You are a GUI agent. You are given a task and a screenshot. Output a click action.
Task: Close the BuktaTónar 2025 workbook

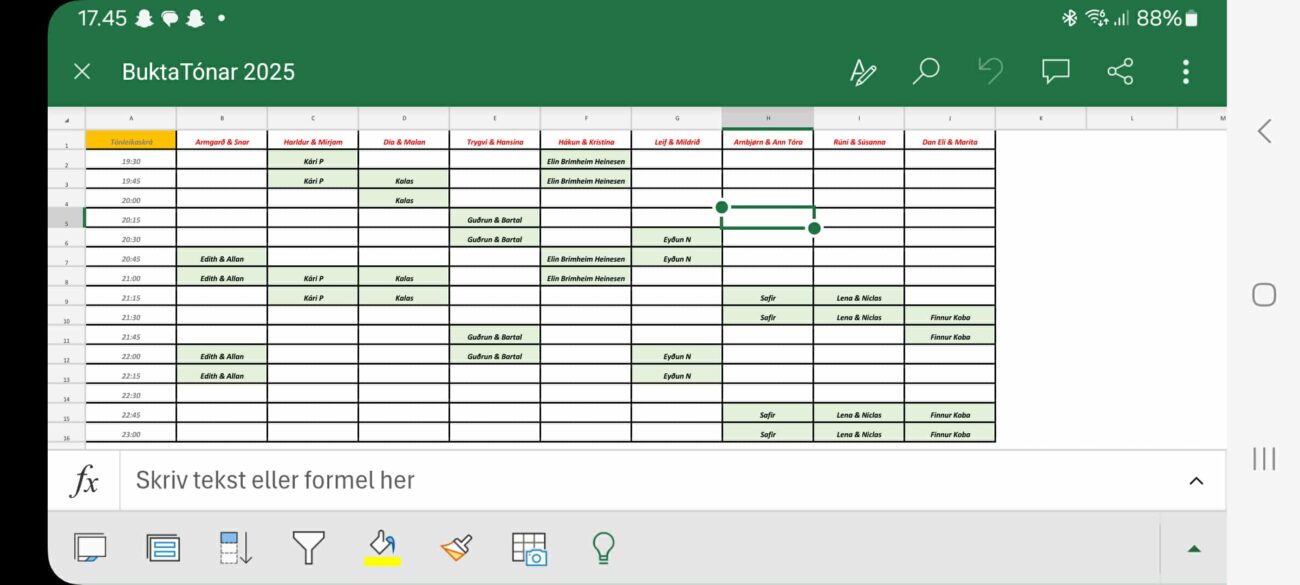pos(82,71)
